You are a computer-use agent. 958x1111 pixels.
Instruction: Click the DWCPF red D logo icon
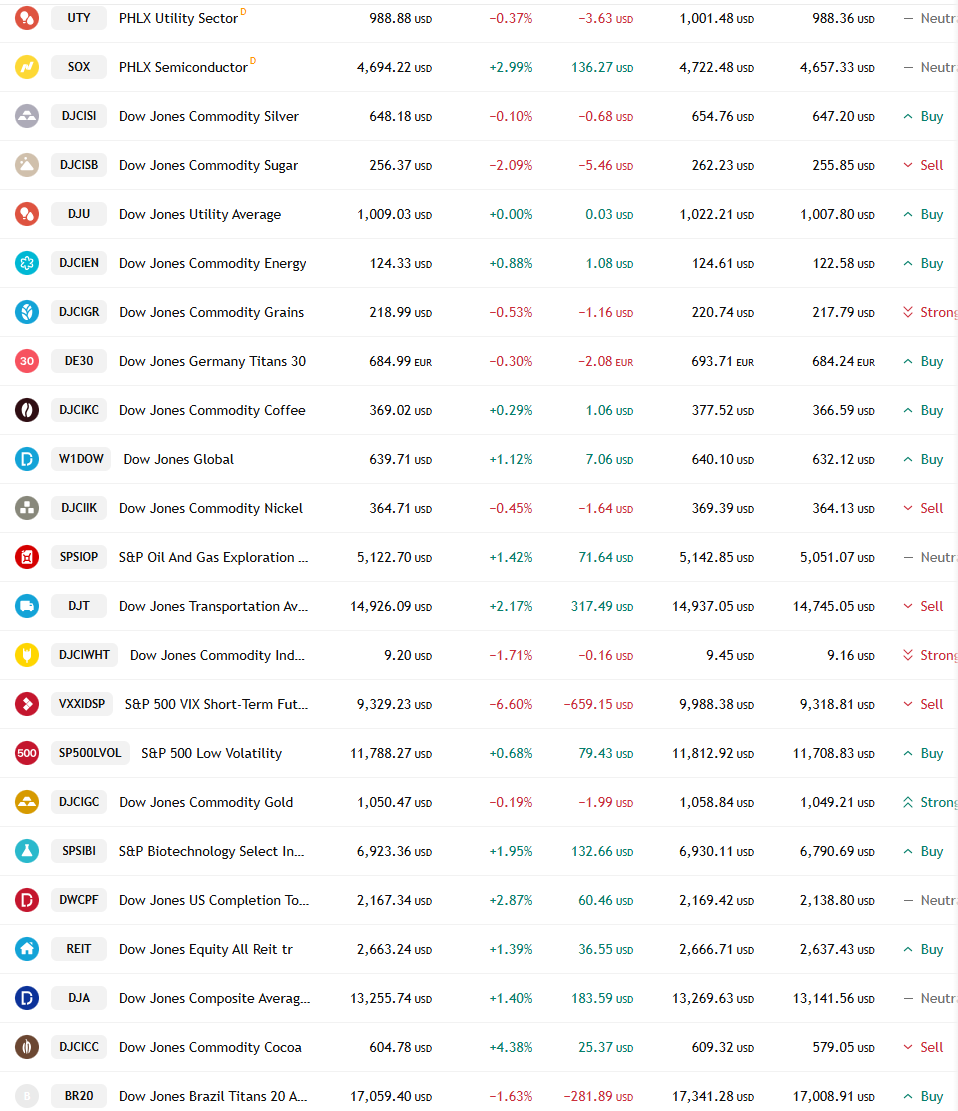tap(27, 900)
